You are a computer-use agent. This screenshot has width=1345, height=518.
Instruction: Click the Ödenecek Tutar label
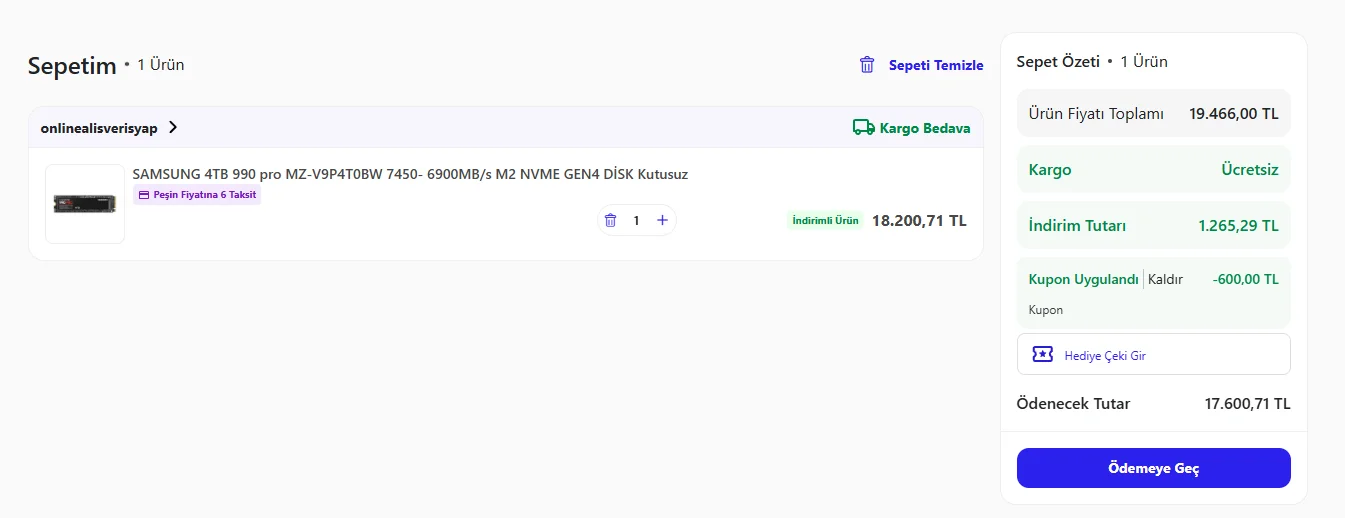click(1073, 404)
